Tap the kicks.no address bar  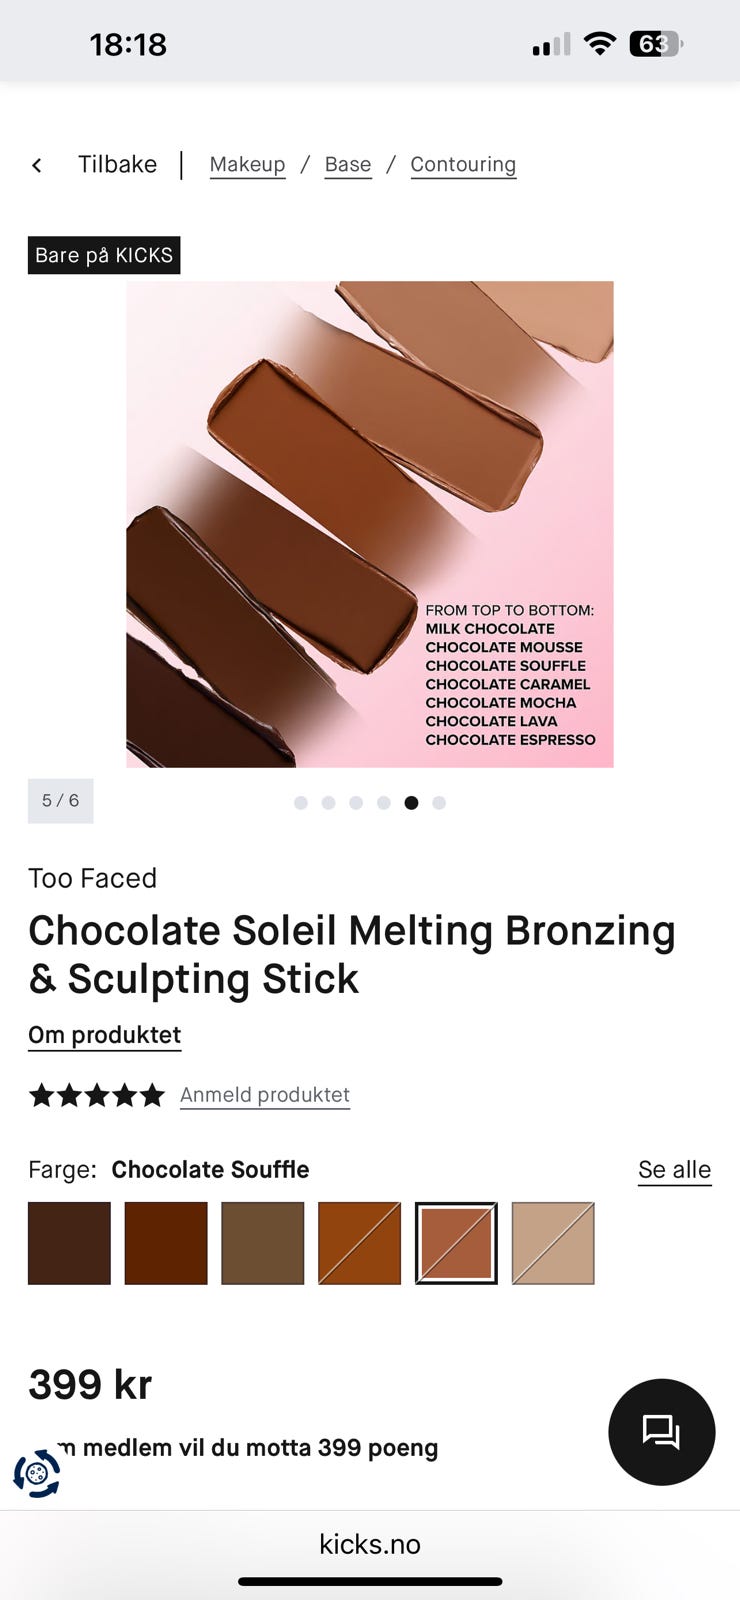370,1544
